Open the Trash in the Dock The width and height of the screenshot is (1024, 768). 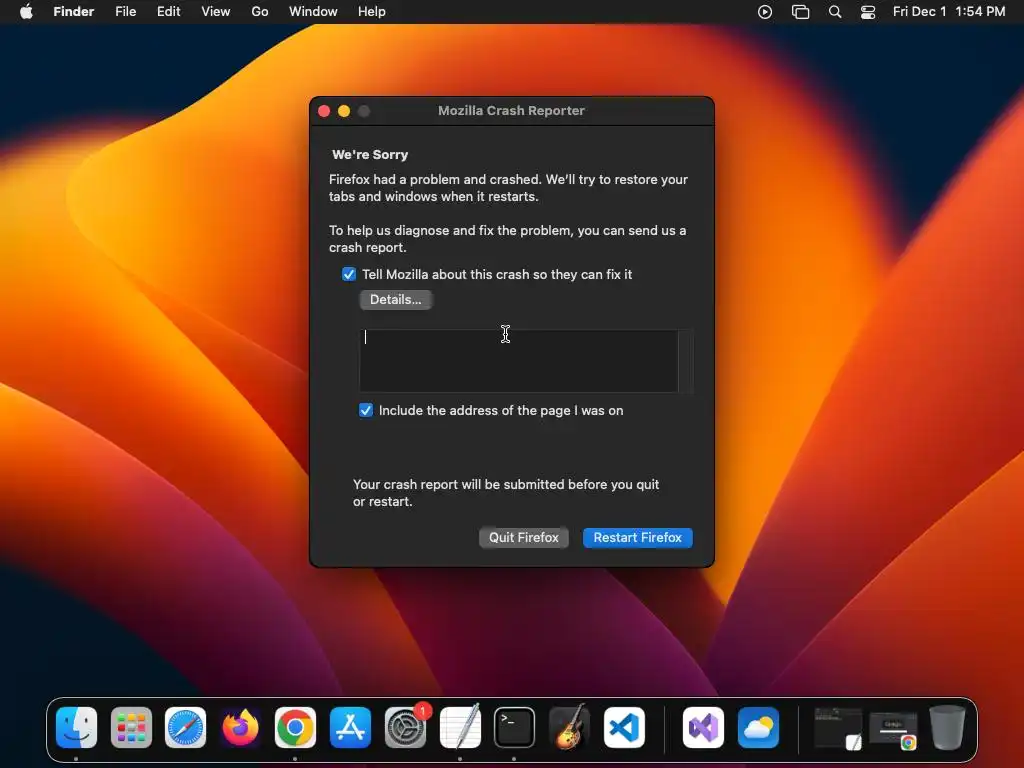tap(947, 728)
